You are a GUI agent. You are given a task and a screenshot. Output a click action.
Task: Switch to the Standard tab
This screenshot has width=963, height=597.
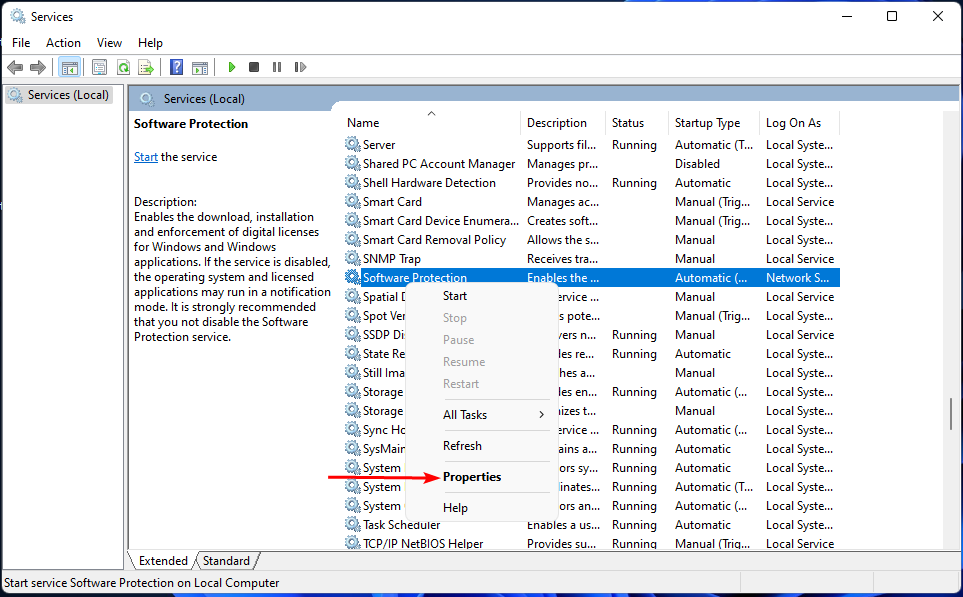click(227, 561)
